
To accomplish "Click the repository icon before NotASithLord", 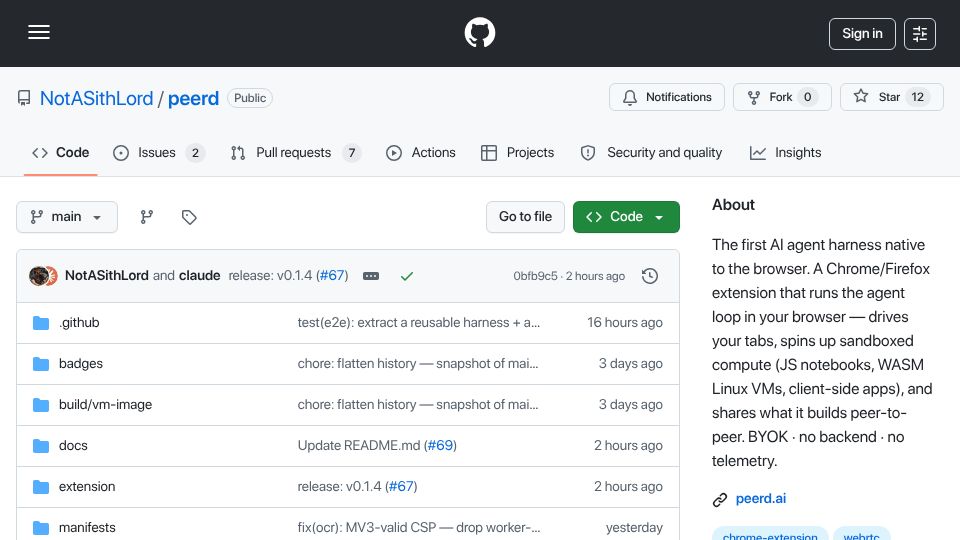I will click(24, 98).
